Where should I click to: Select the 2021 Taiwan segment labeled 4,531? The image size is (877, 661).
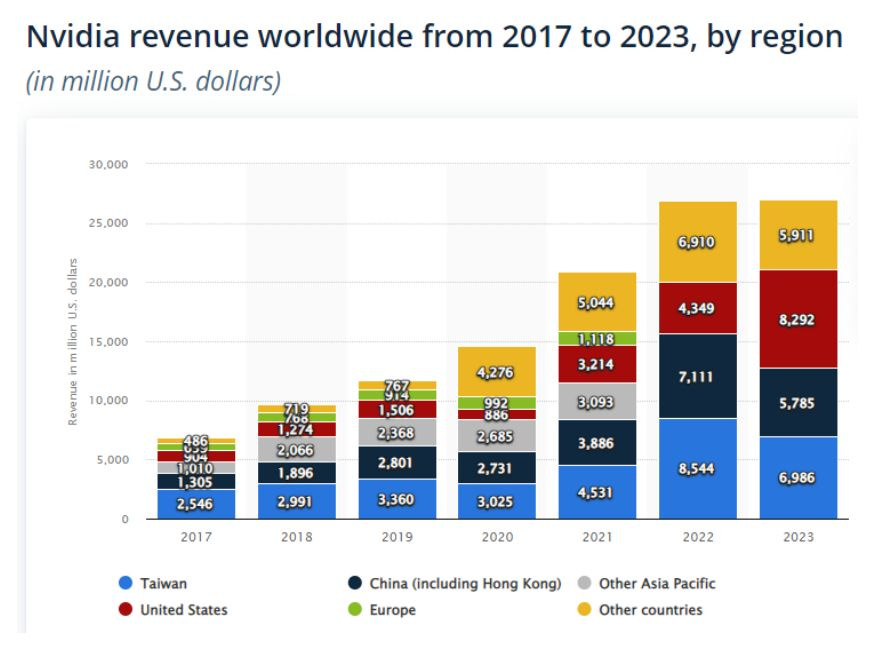597,492
